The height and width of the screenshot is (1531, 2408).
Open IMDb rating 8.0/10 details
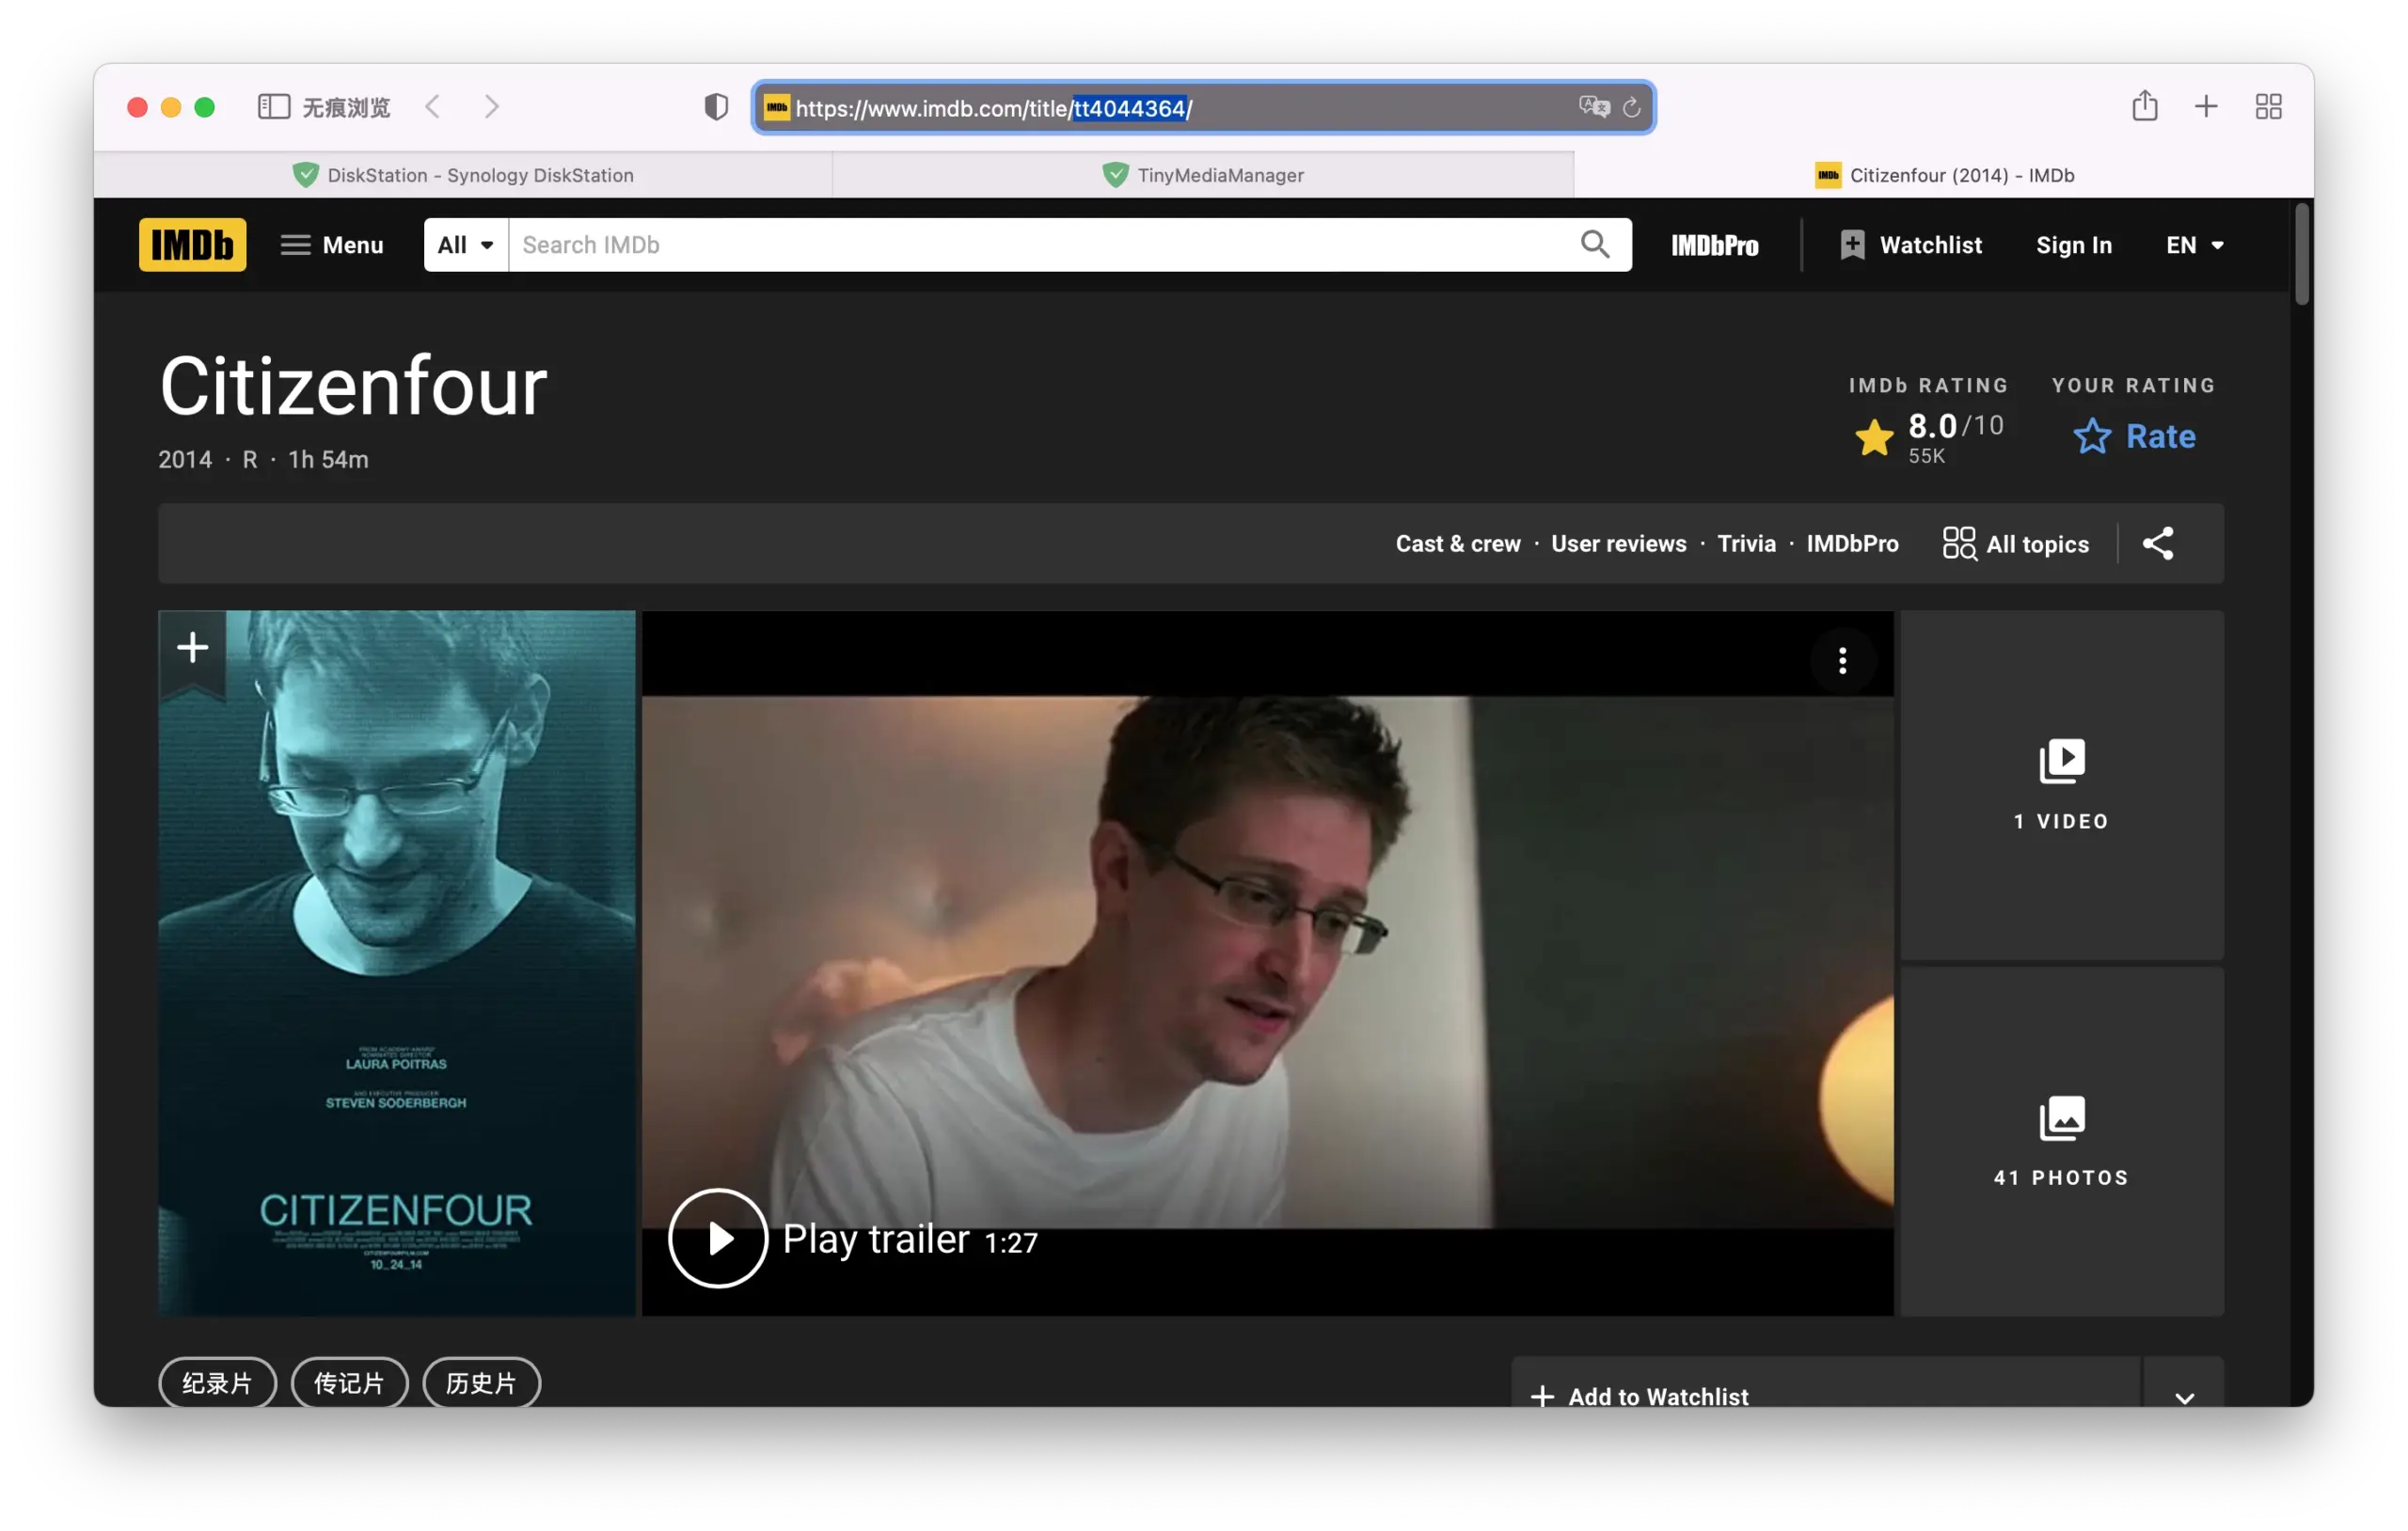(1928, 437)
